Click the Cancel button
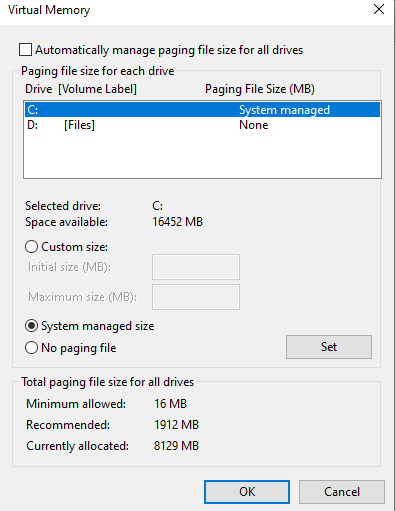396x511 pixels. tap(342, 492)
